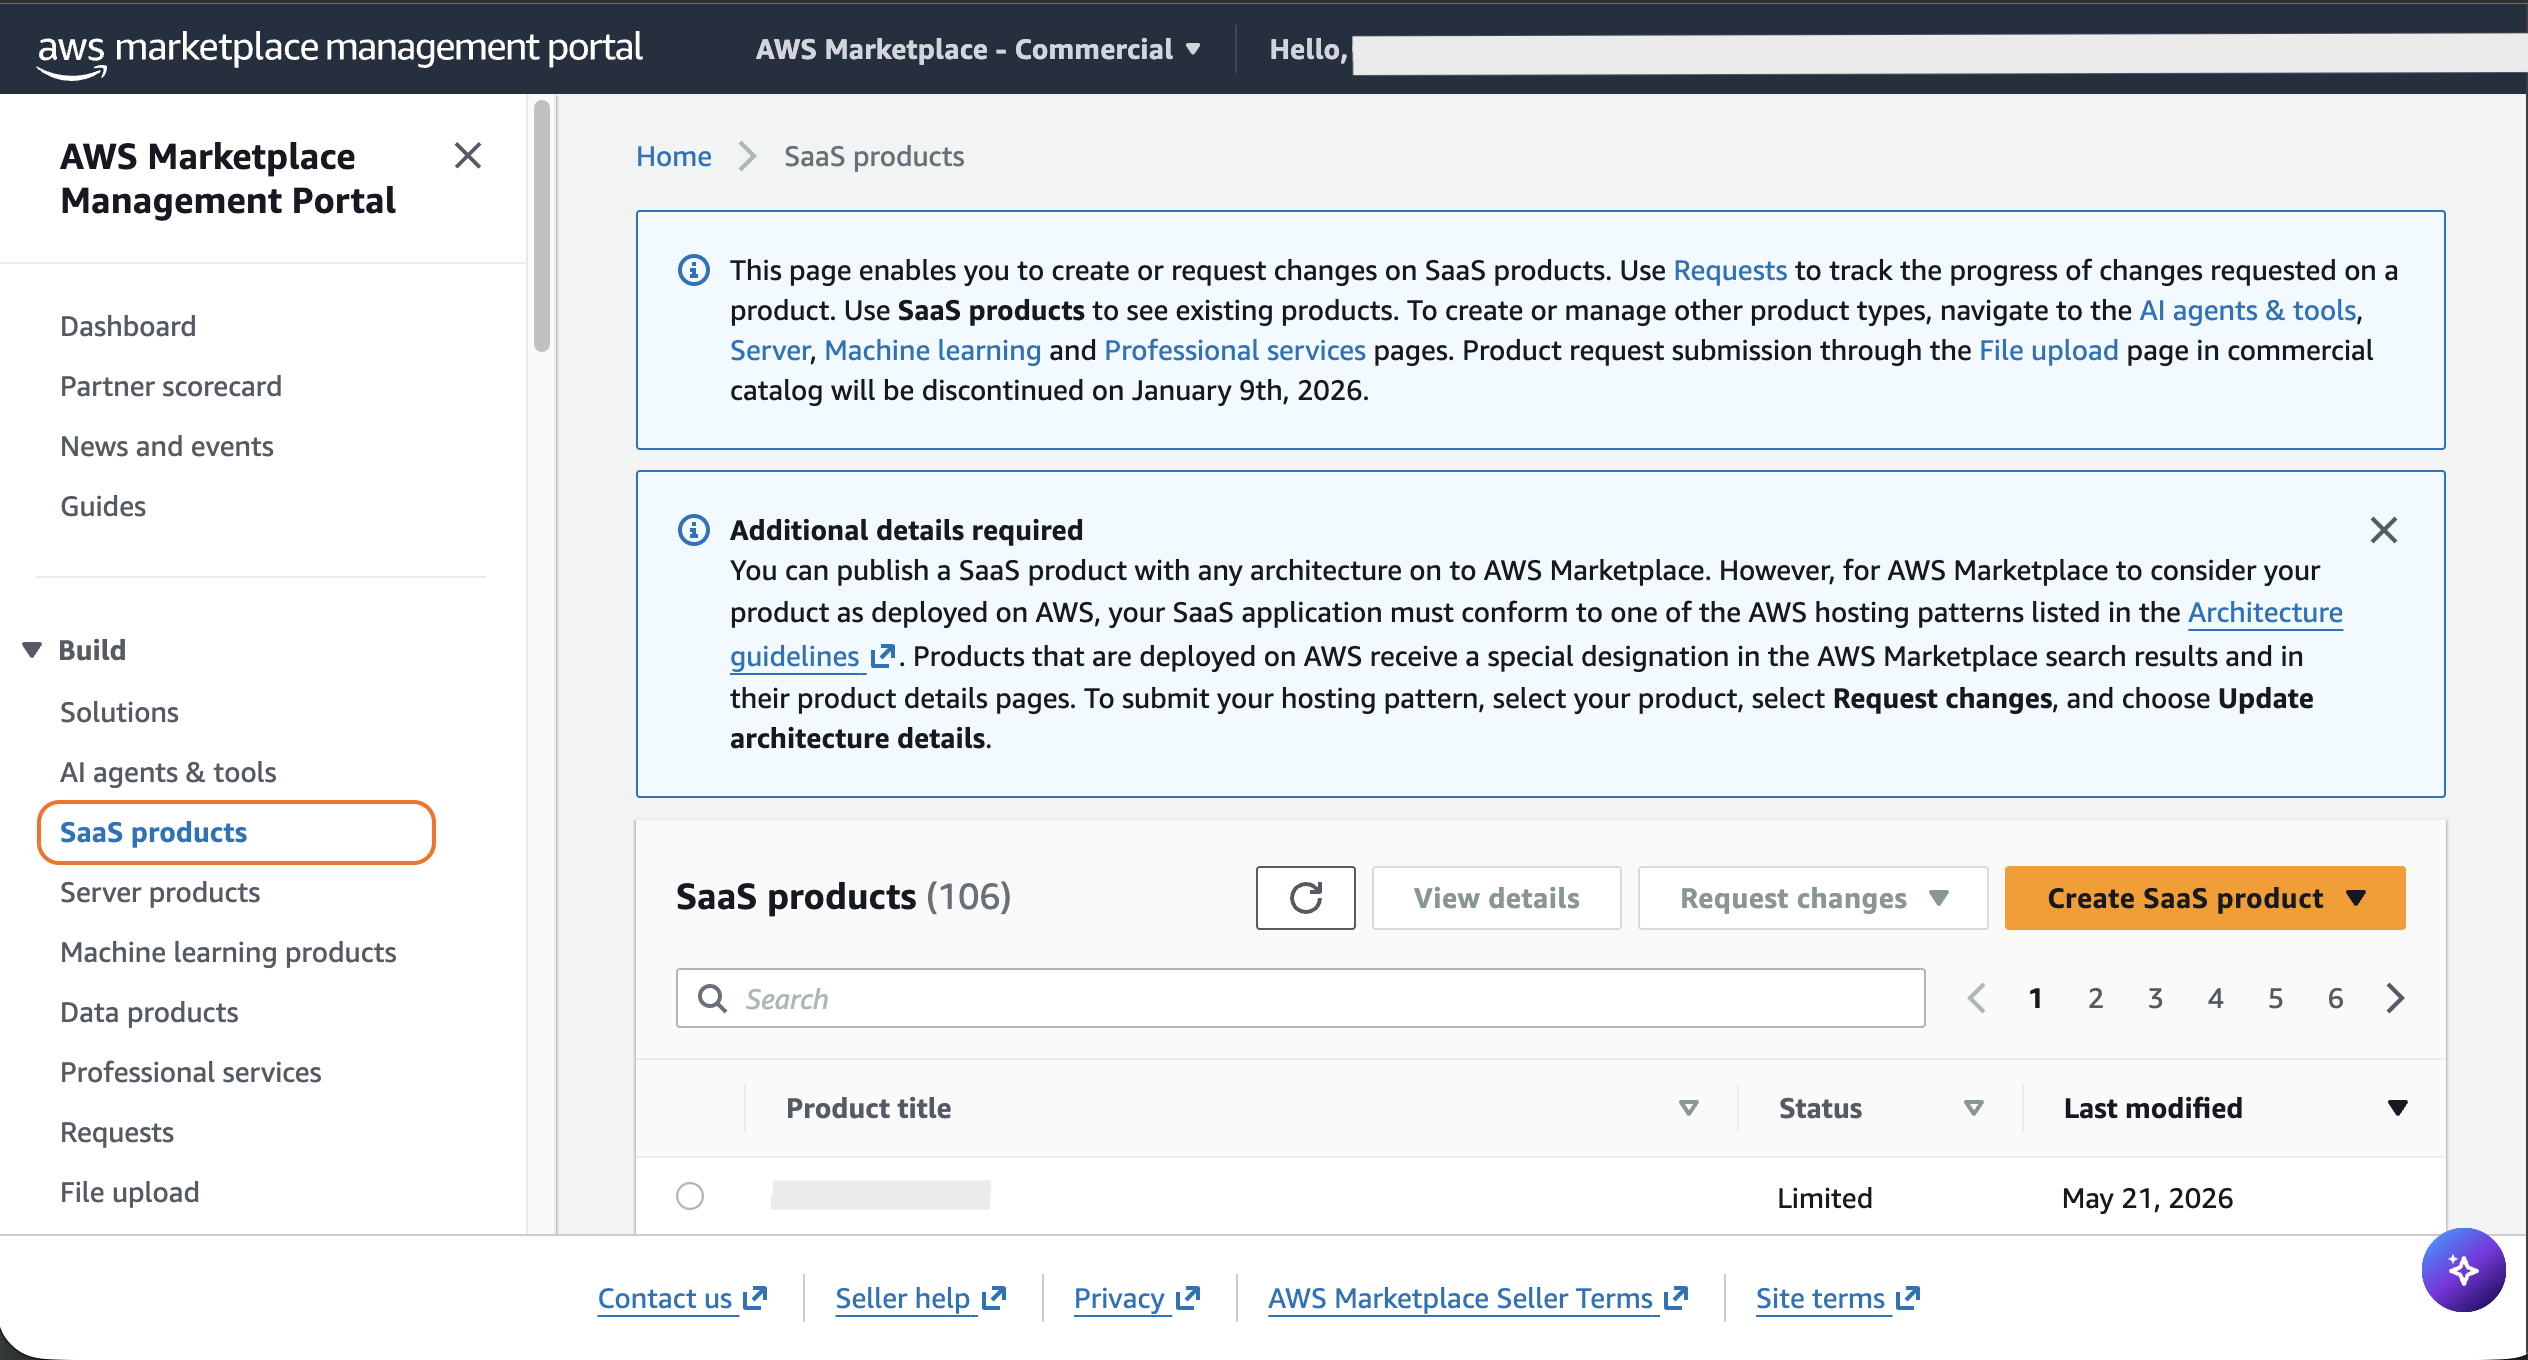2528x1360 pixels.
Task: Click the Limited status cell
Action: coord(1825,1198)
